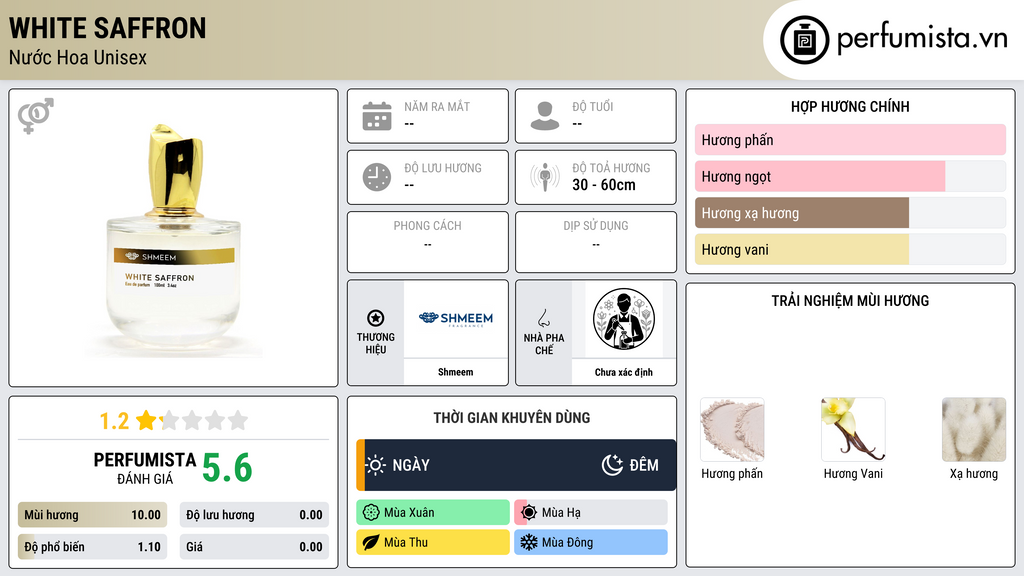Viewport: 1024px width, 576px height.
Task: Click the perfumista.vn perfume bottle logo icon
Action: [x=804, y=40]
